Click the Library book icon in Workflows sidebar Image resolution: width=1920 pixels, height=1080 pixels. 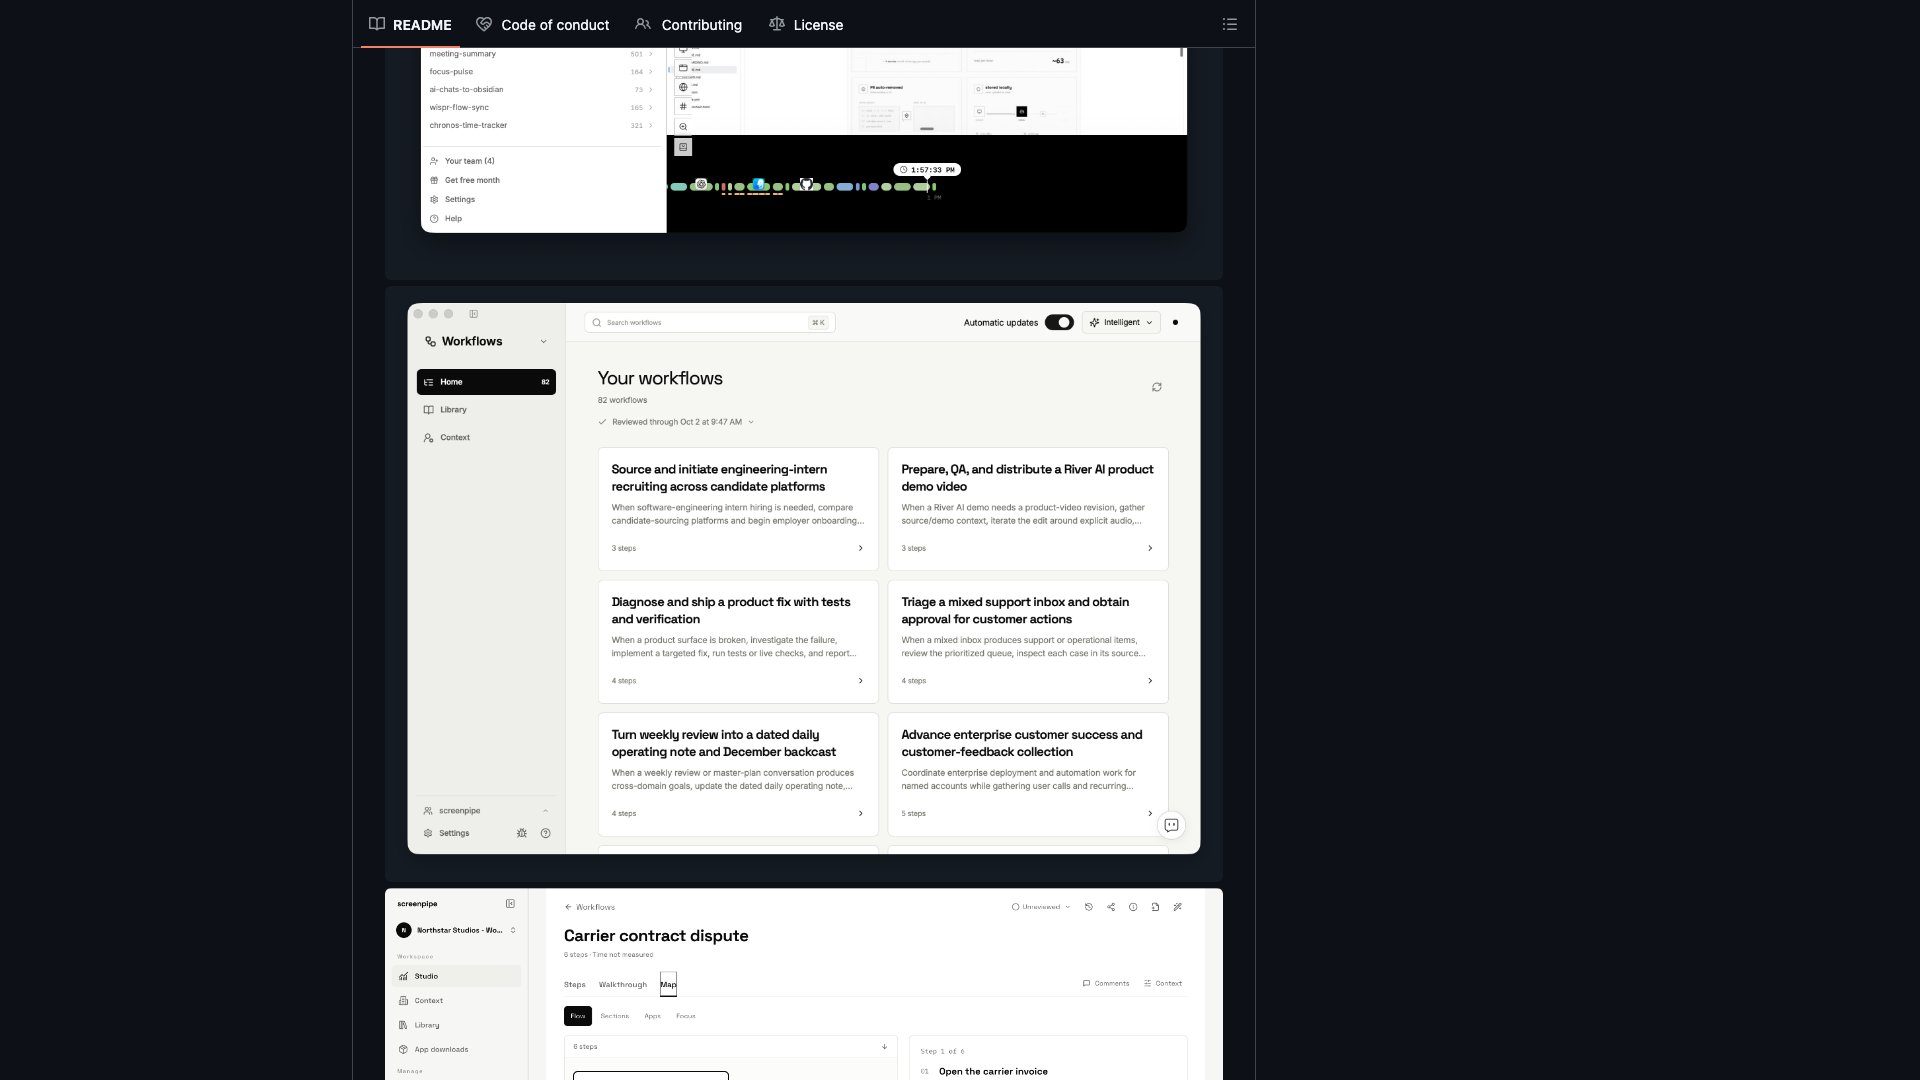(428, 410)
